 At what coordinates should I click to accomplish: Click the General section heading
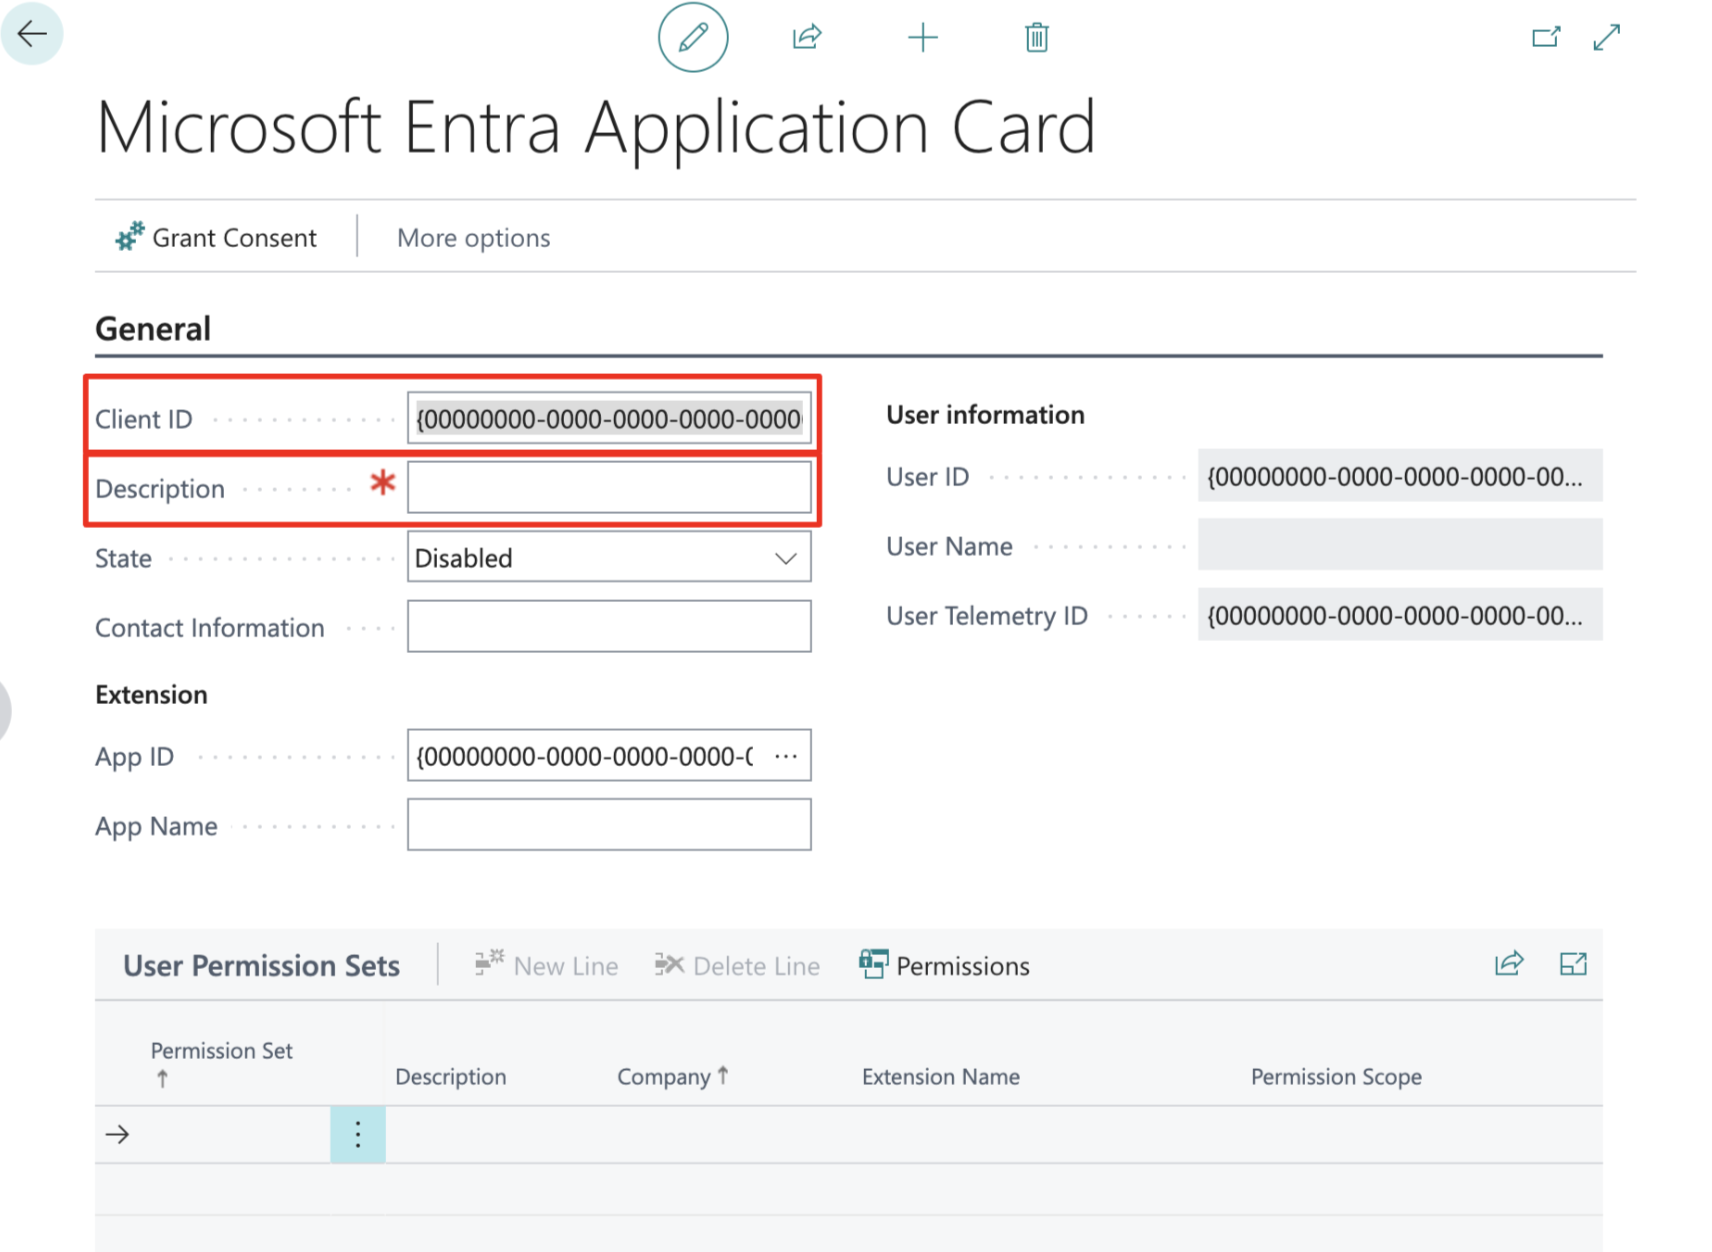pyautogui.click(x=153, y=329)
